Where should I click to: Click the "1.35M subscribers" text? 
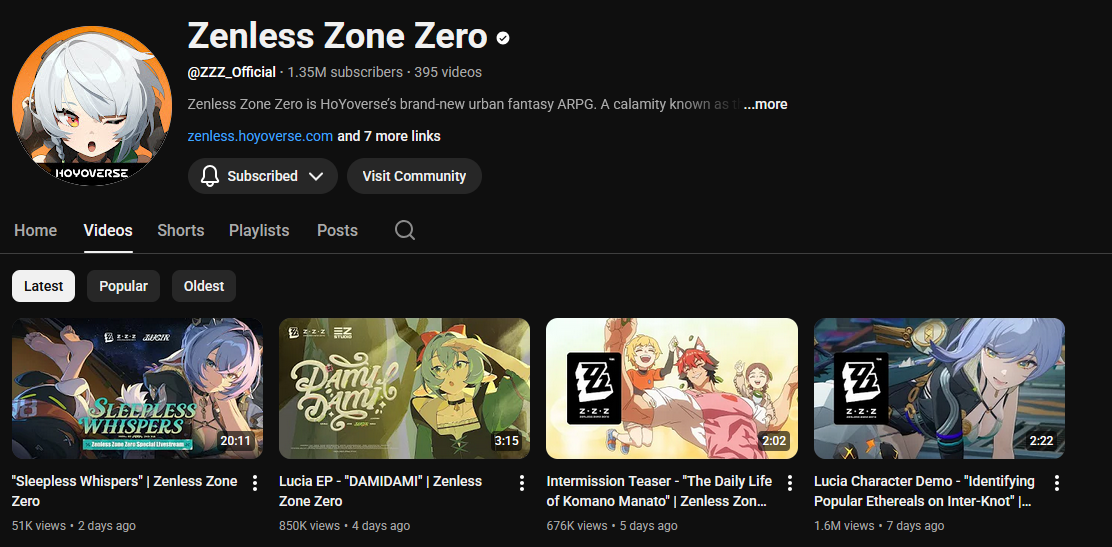(345, 72)
